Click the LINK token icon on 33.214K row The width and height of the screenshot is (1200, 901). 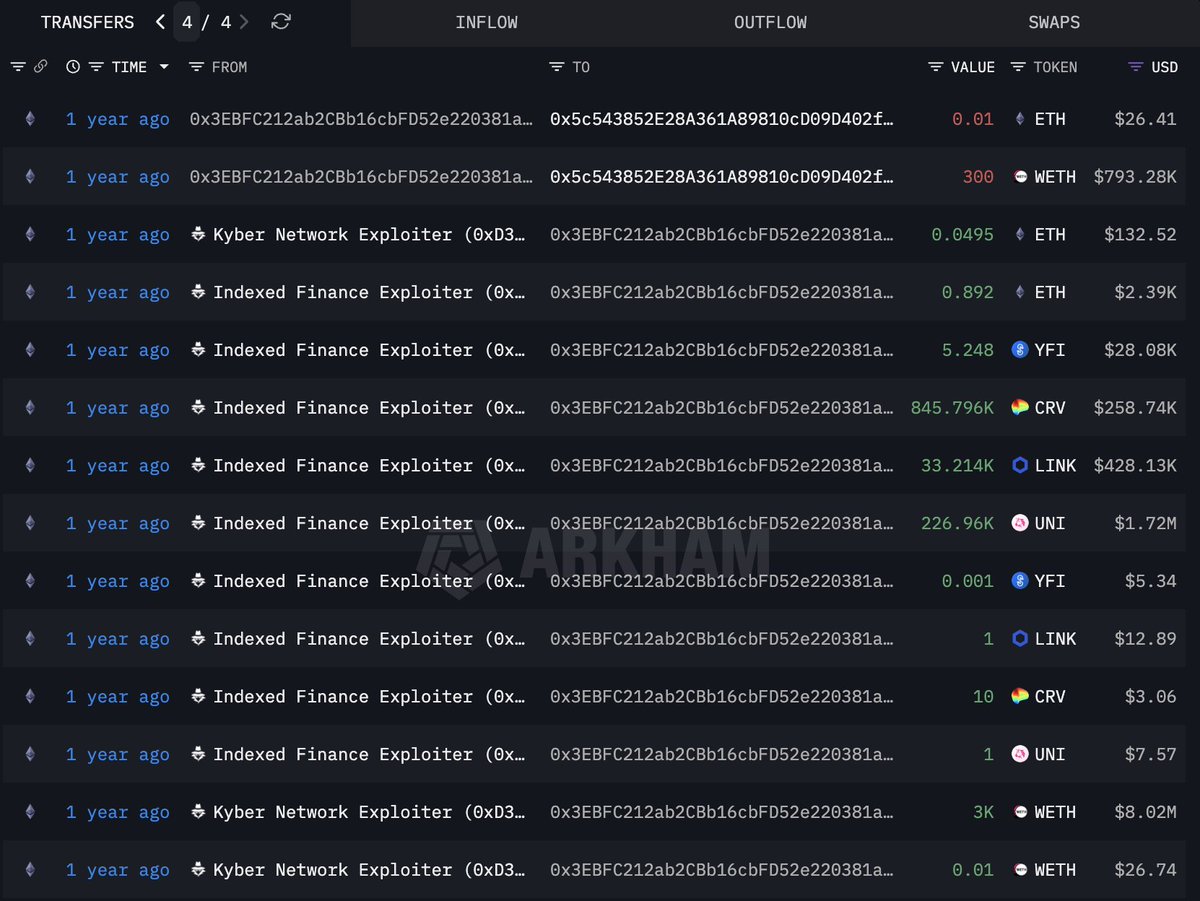point(1020,466)
